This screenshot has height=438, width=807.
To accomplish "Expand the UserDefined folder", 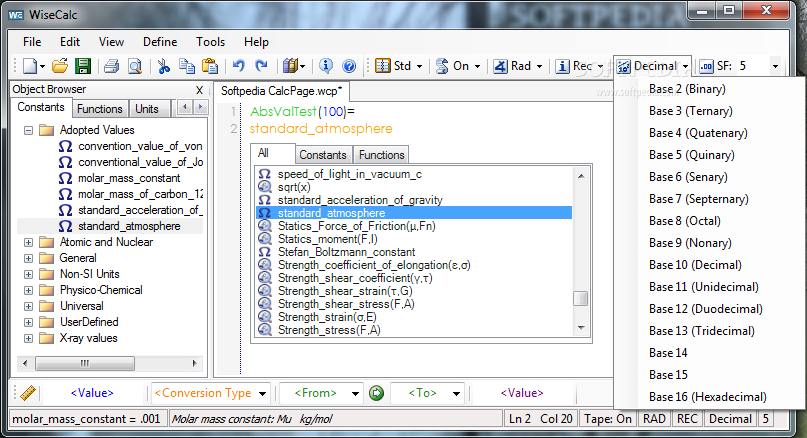I will (x=28, y=322).
